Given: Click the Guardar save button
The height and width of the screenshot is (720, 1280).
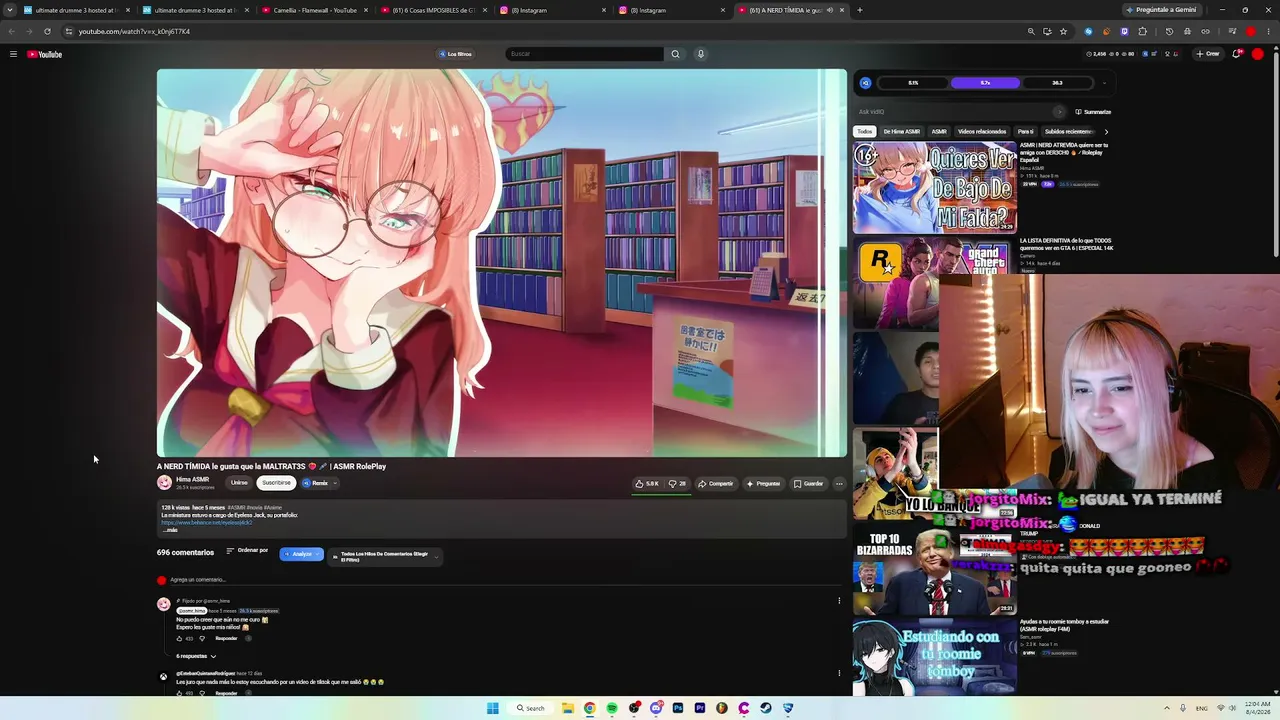Looking at the screenshot, I should click(x=808, y=484).
